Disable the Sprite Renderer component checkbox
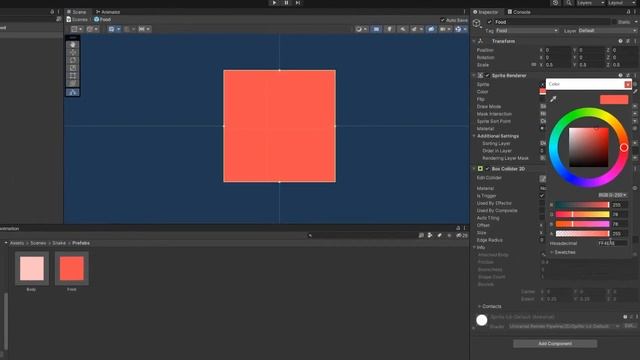This screenshot has width=640, height=360. [487, 76]
